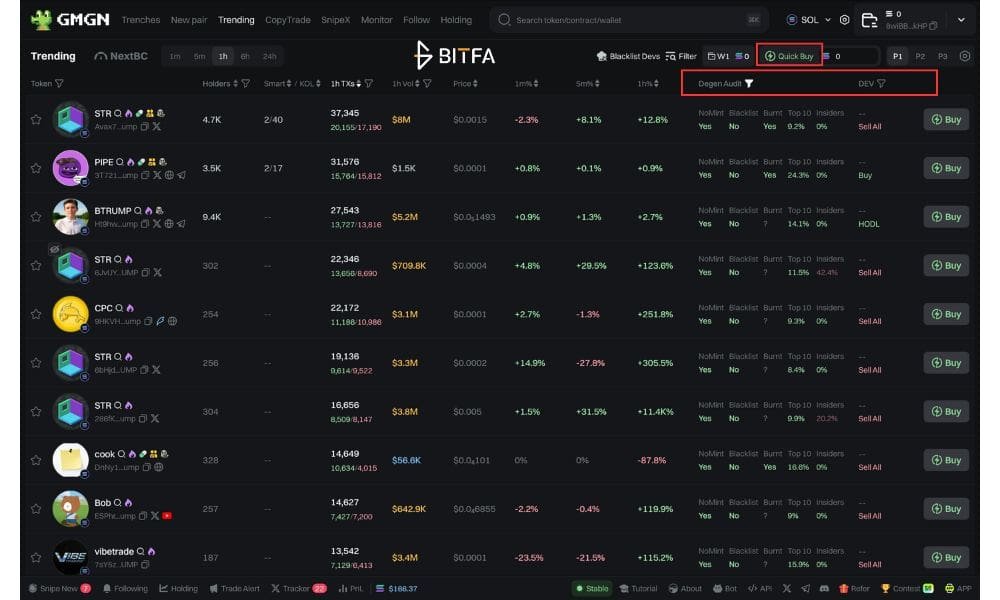Screen dimensions: 1000x600
Task: Open the SOL chain dropdown
Action: tap(809, 20)
